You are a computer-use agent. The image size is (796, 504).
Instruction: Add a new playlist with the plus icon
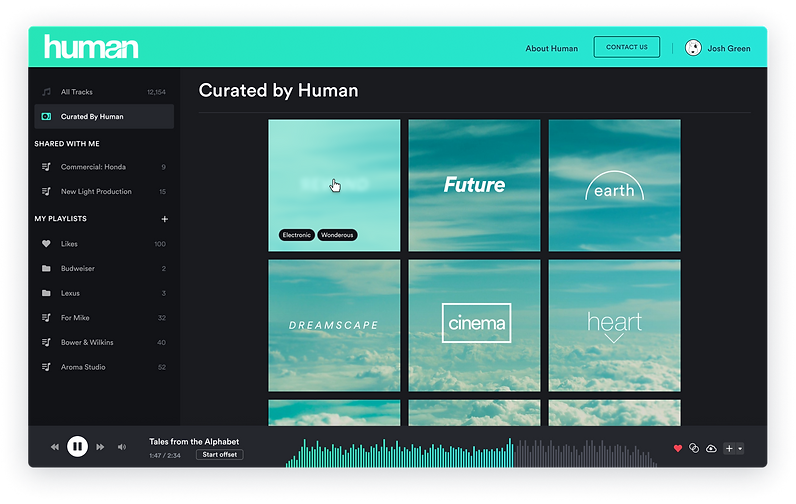(164, 219)
